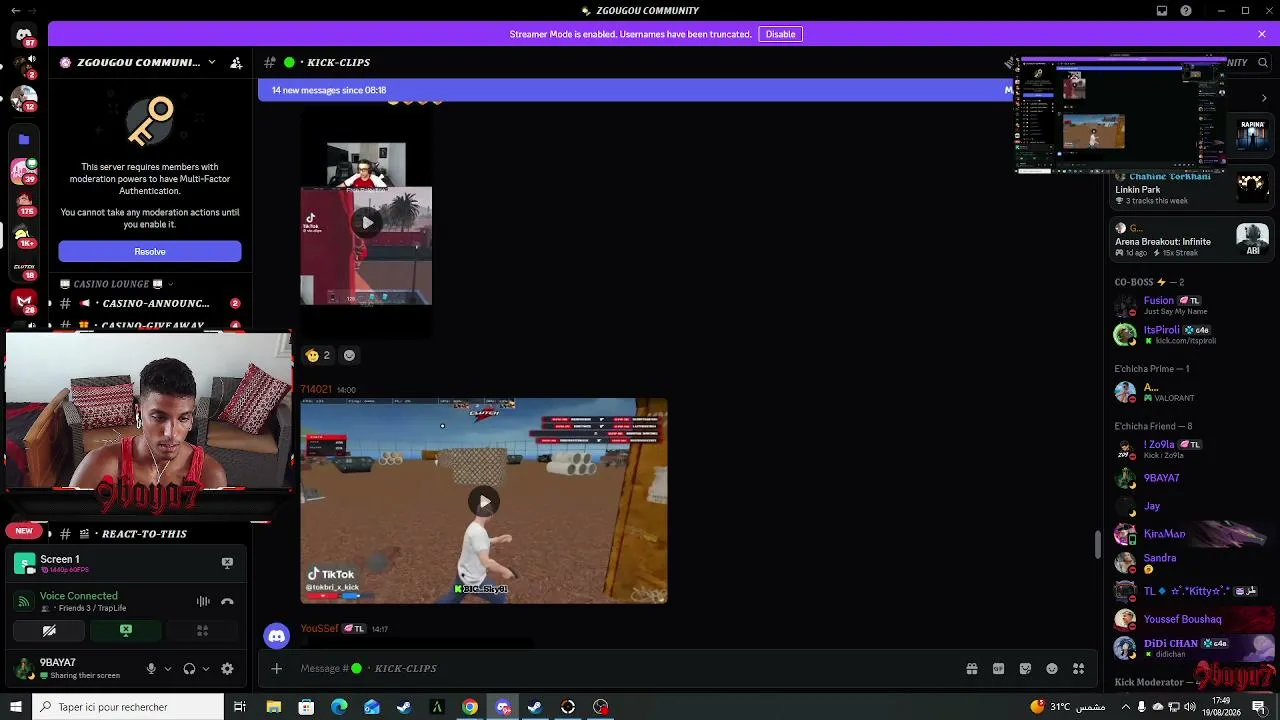Toggle the thumbs-up reaction with count 2
Screen dimensions: 1280x720
[x=318, y=355]
